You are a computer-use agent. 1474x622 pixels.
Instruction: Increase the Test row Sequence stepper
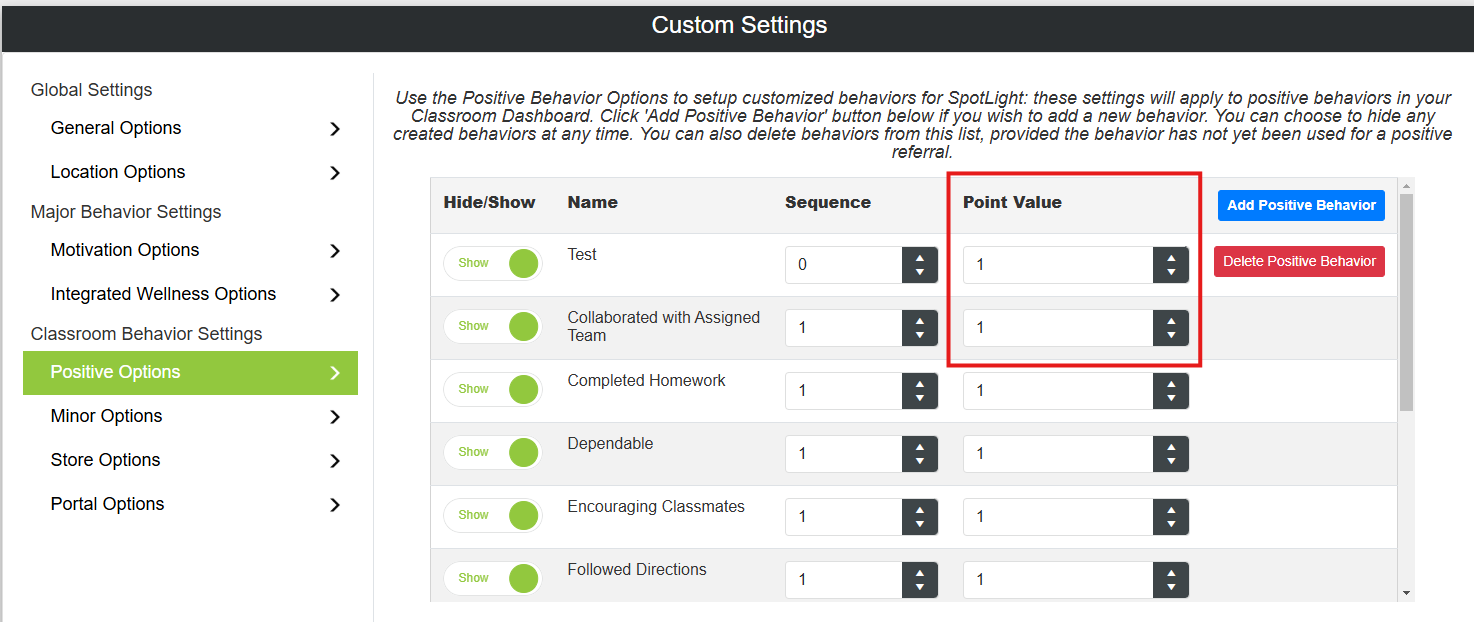[920, 257]
